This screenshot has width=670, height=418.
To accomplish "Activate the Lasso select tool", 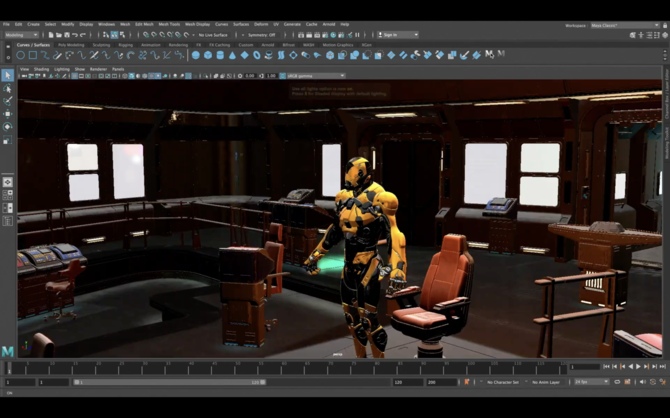I will coord(8,88).
